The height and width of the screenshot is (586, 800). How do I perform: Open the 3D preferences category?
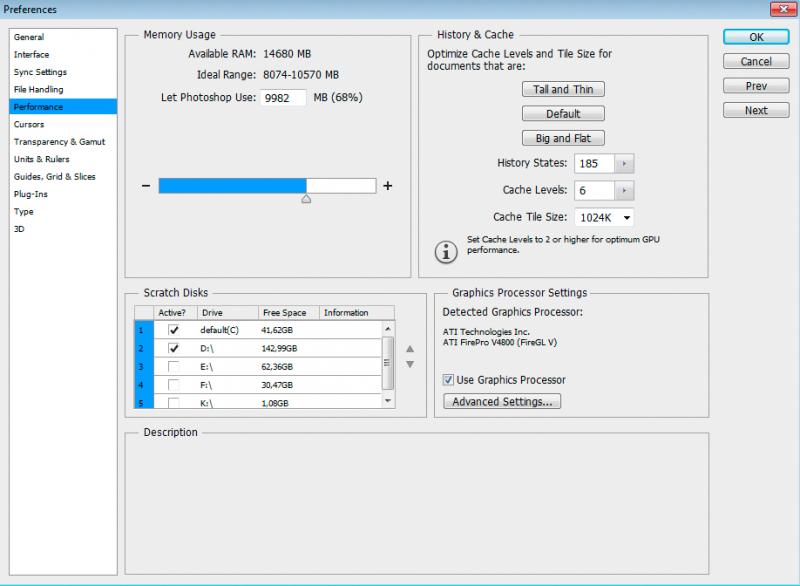click(x=63, y=229)
